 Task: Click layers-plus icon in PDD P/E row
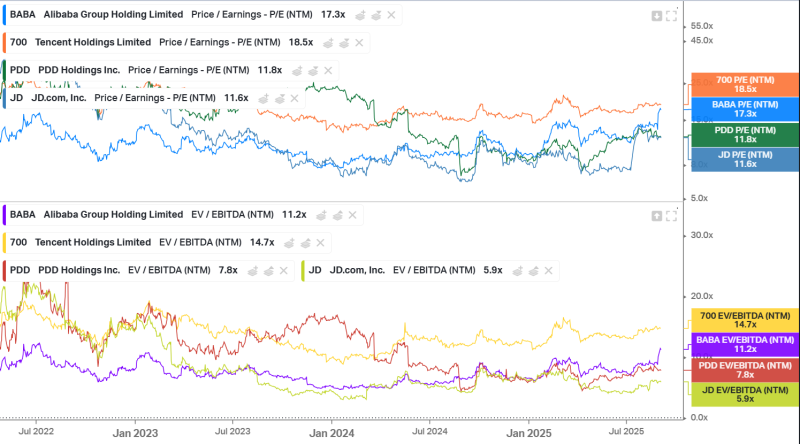pos(297,70)
